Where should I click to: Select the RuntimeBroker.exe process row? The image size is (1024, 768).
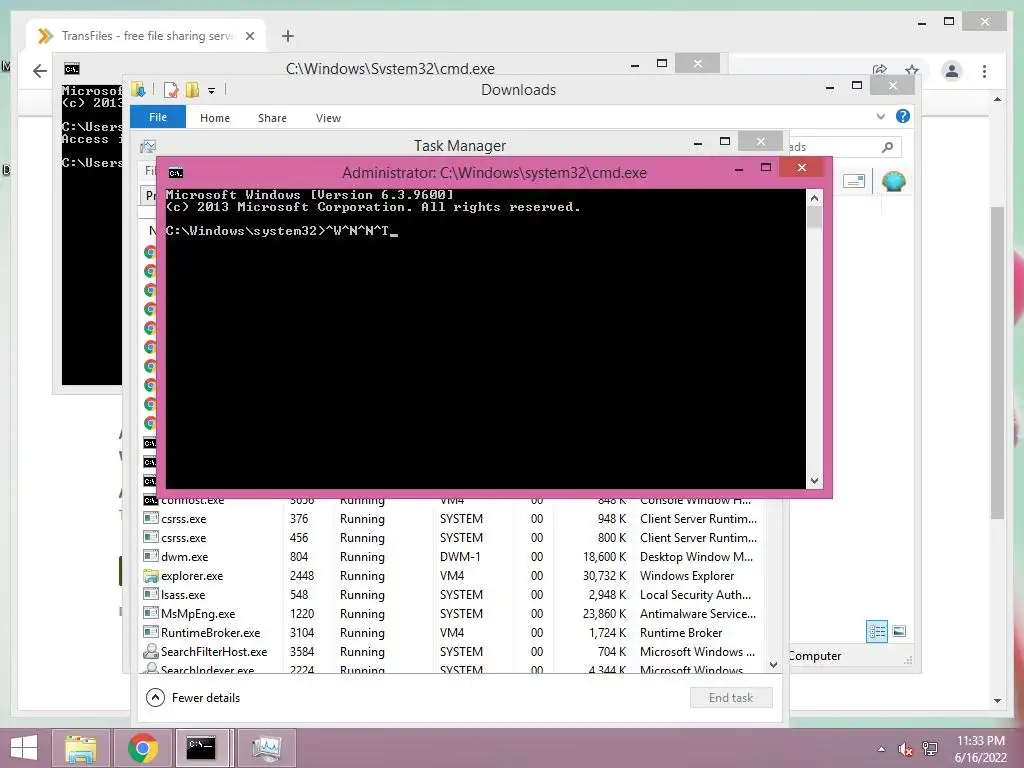tap(452, 633)
